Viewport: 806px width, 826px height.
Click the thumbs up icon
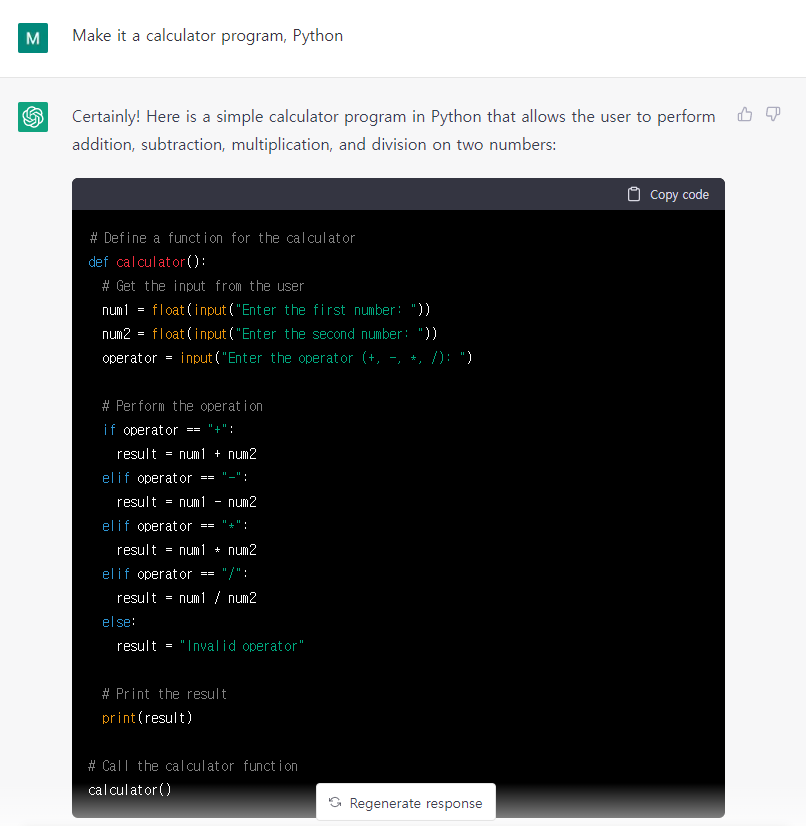(x=745, y=114)
